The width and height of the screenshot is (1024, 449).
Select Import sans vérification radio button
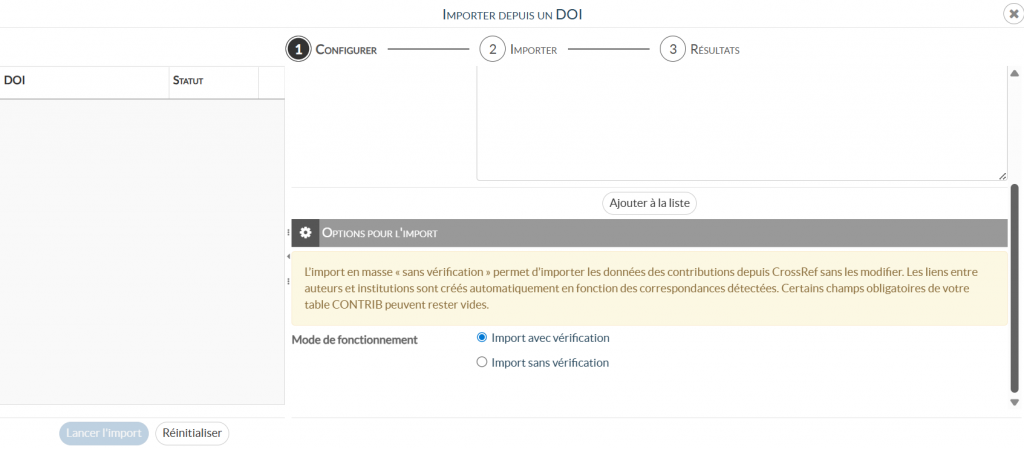pyautogui.click(x=482, y=363)
